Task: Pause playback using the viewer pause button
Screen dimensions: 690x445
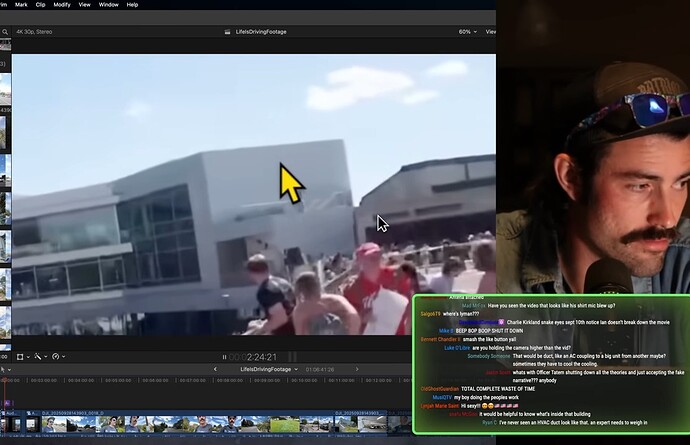Action: coord(224,356)
